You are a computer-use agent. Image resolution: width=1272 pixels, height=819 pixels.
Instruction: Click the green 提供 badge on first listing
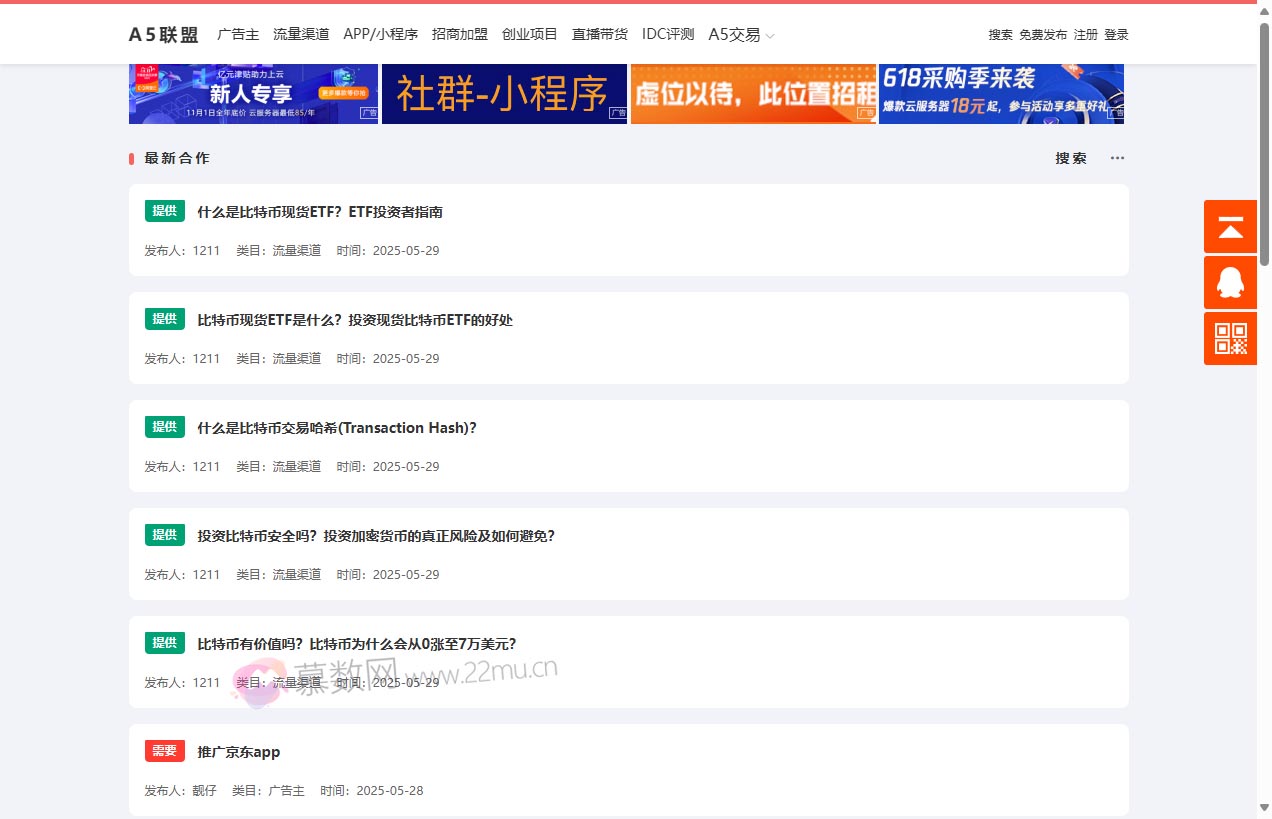[164, 211]
